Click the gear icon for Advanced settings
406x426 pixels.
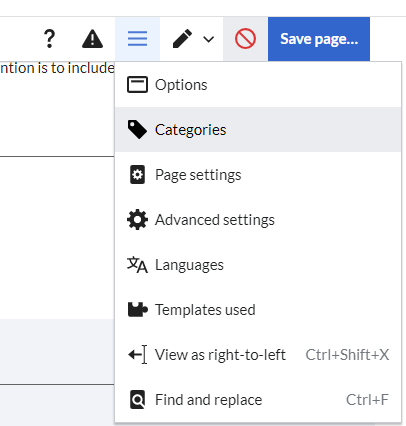(137, 220)
